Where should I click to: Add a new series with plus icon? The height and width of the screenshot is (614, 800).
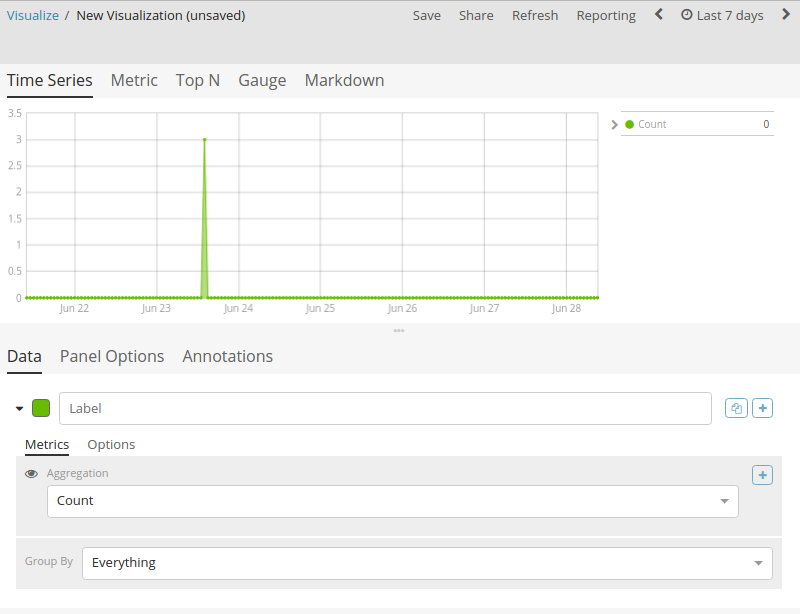point(762,408)
